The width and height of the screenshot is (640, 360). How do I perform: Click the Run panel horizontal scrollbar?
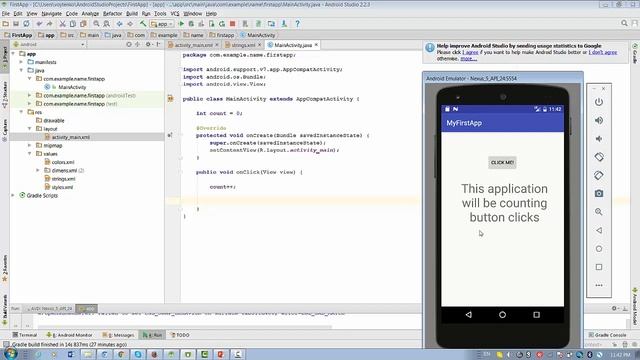pyautogui.click(x=185, y=327)
